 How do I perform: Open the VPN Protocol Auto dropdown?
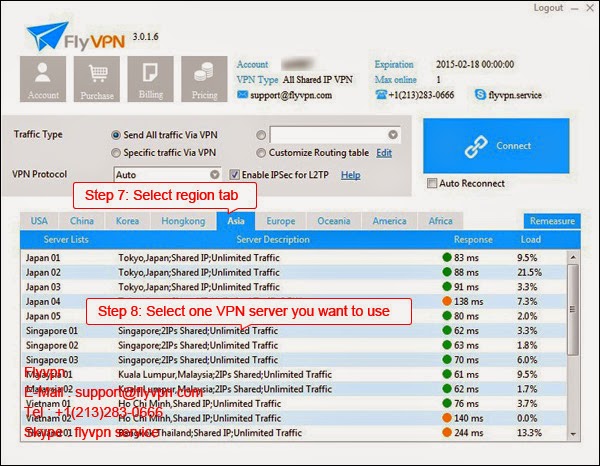(167, 174)
